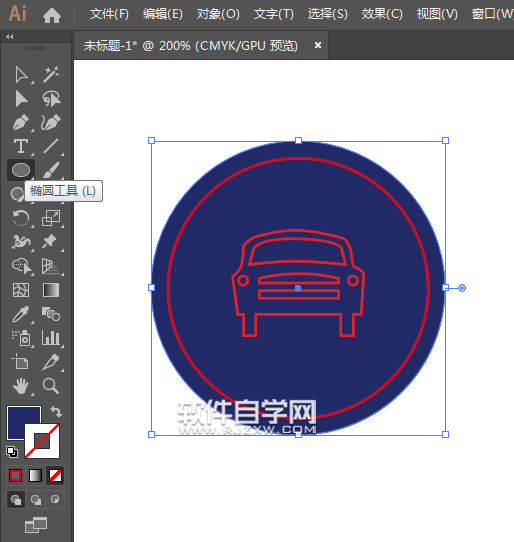Enable Draw Behind mode
514x542 pixels.
coord(36,499)
